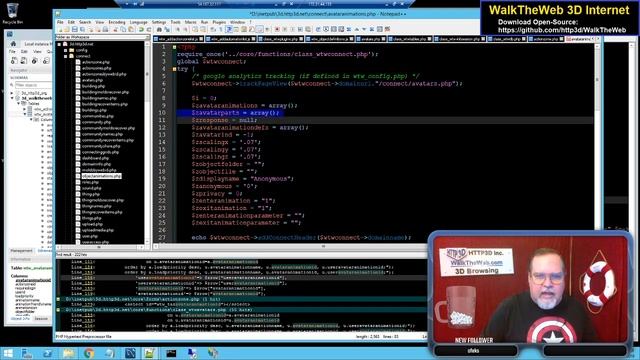Switch to the wtw_objectdefinitions.js tab
Image resolution: width=640 pixels, height=360 pixels.
coord(329,39)
